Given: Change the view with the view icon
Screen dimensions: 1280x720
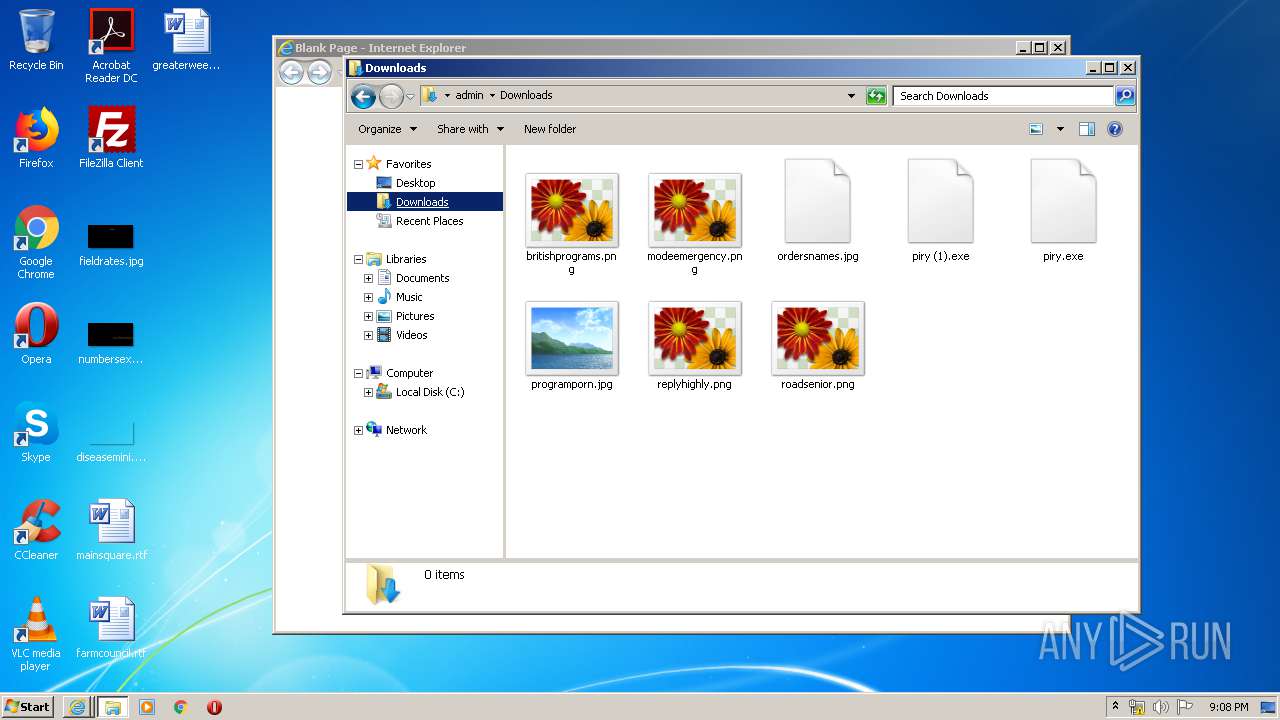Looking at the screenshot, I should (x=1036, y=129).
